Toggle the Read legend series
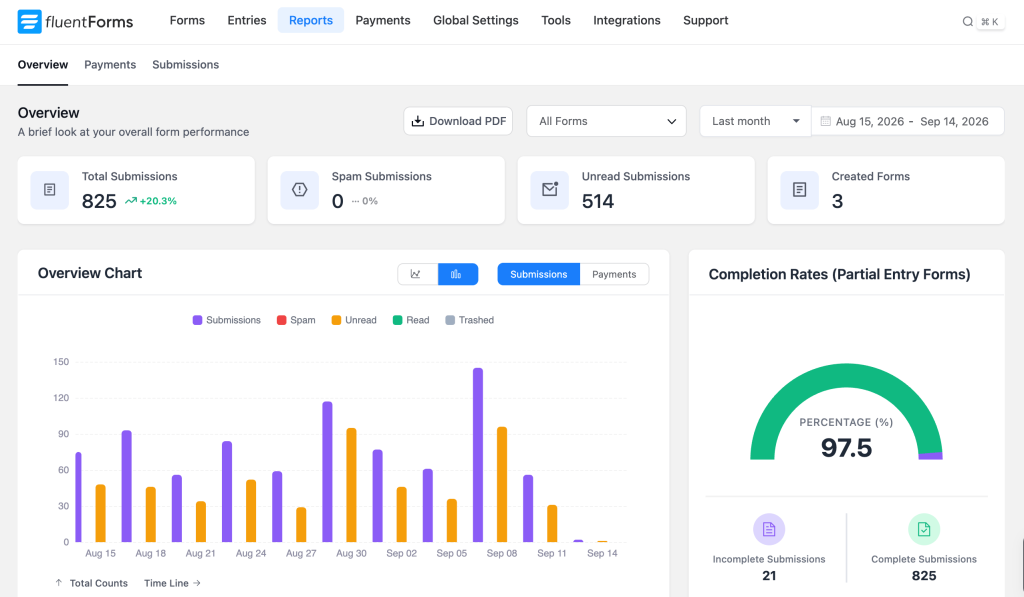 coord(411,320)
